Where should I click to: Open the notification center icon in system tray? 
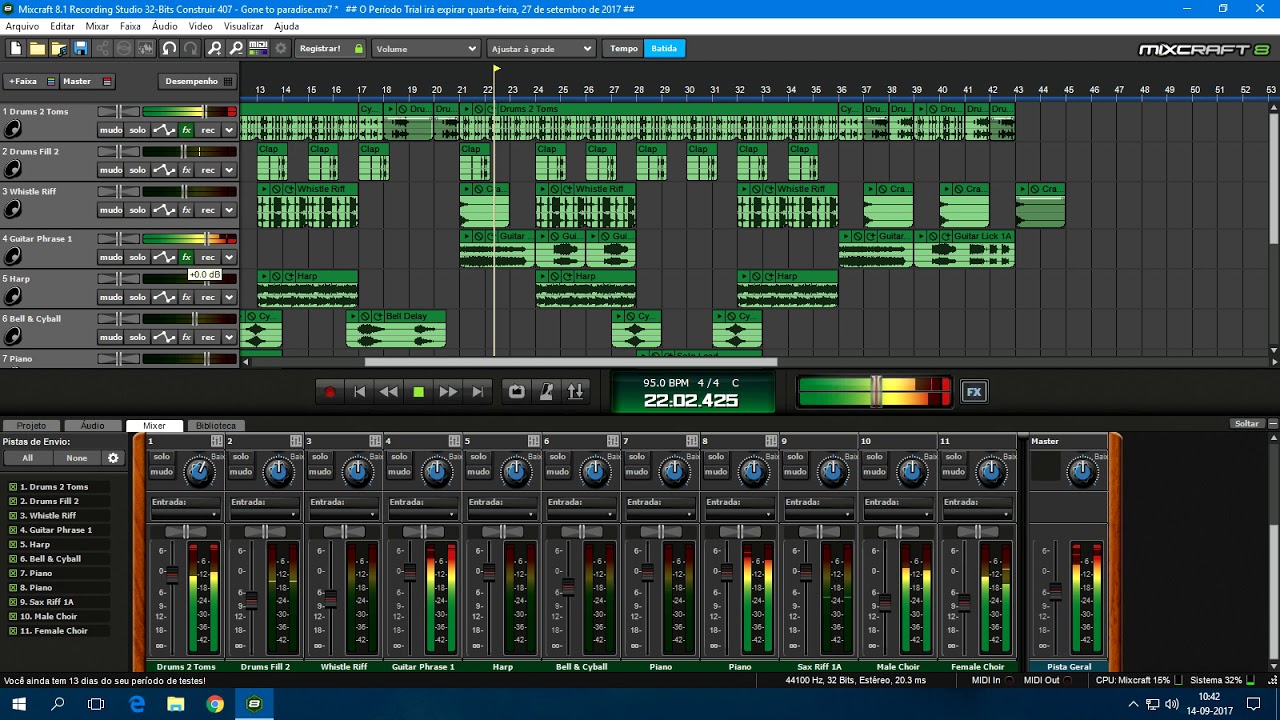1254,704
